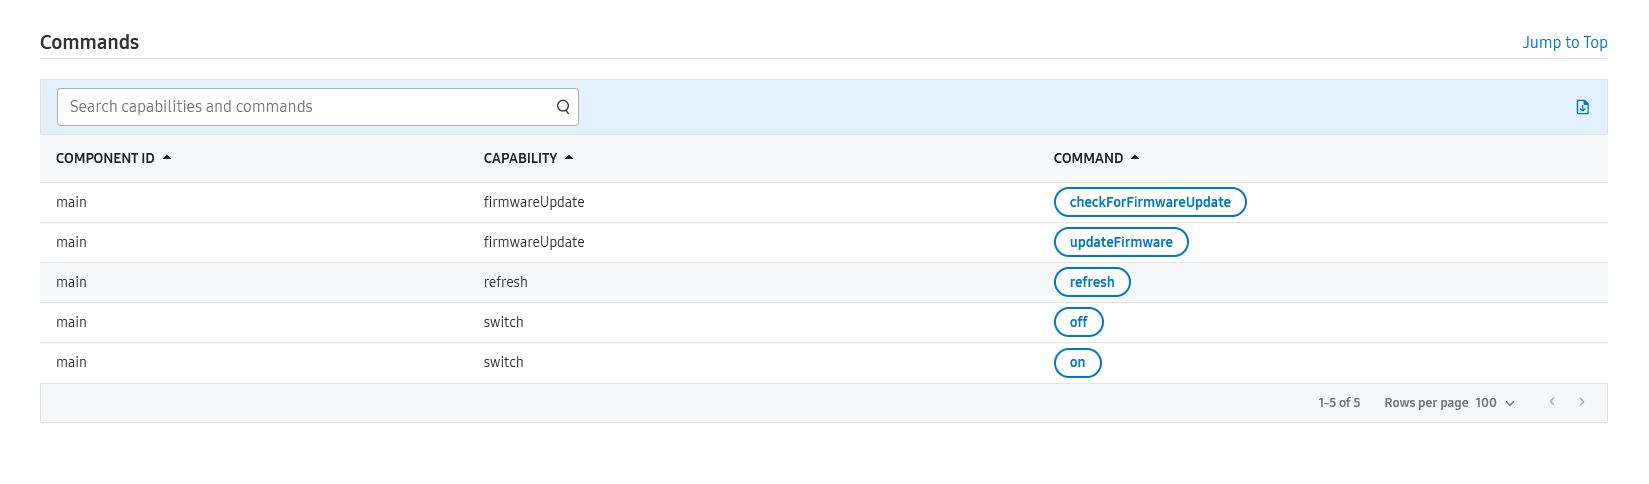Image resolution: width=1649 pixels, height=484 pixels.
Task: Click the COMMAND column header
Action: 1088,158
